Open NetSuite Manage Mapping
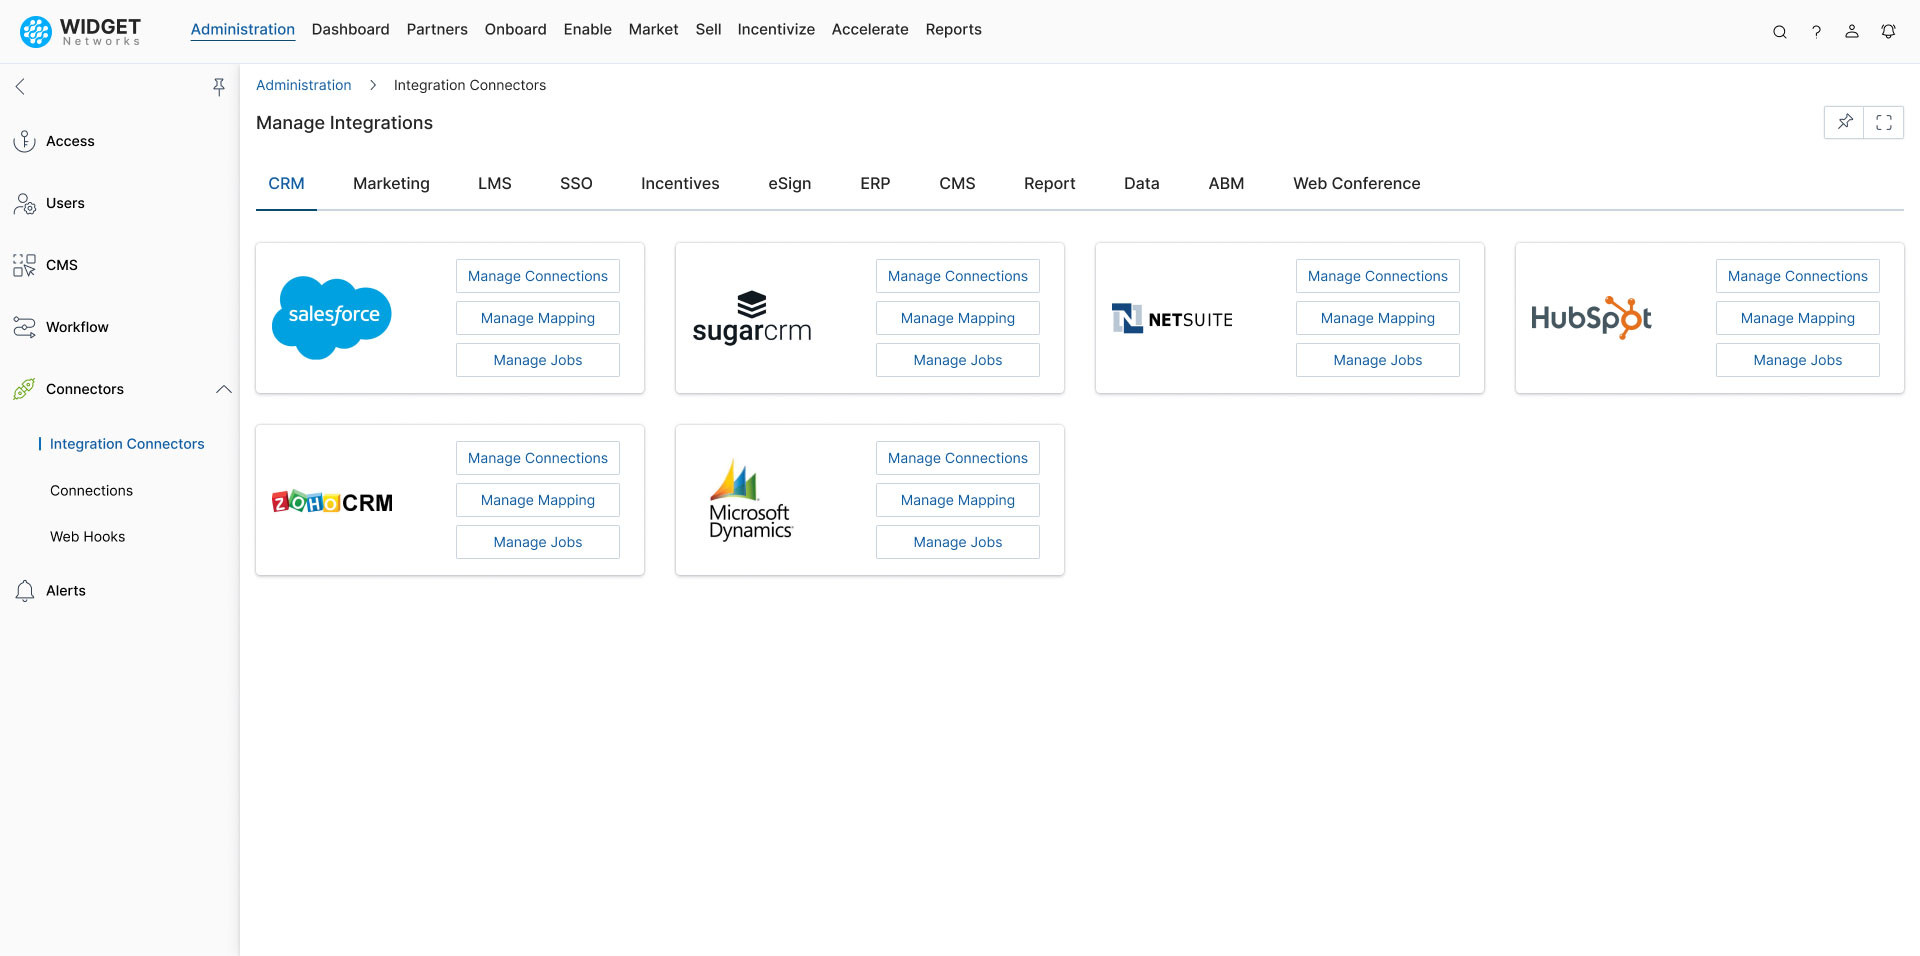1920x956 pixels. click(x=1378, y=318)
